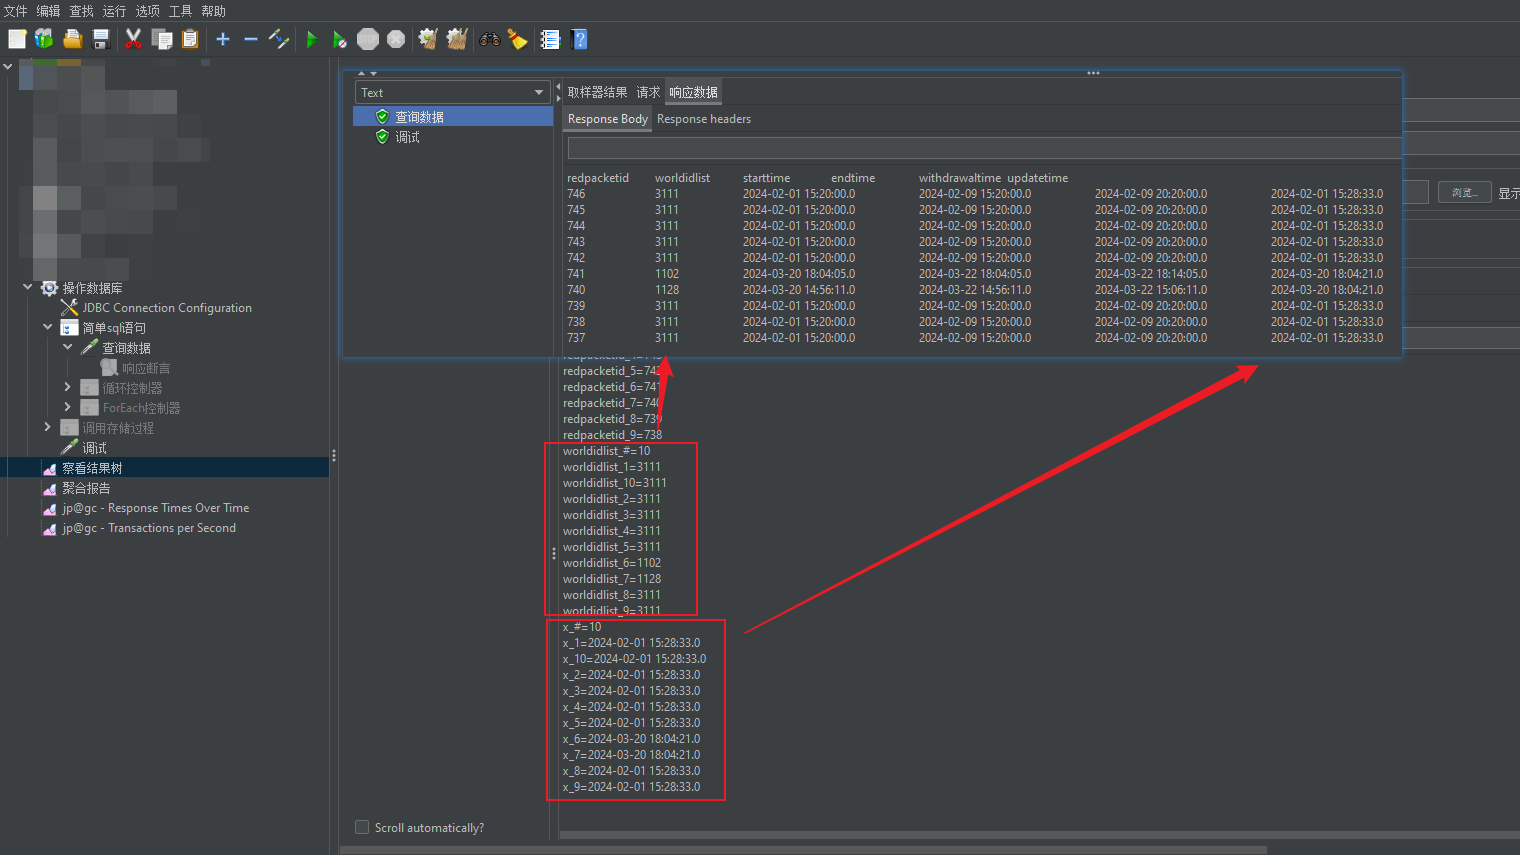Collapse all nodes with the minus icon
Viewport: 1520px width, 855px height.
pyautogui.click(x=251, y=39)
